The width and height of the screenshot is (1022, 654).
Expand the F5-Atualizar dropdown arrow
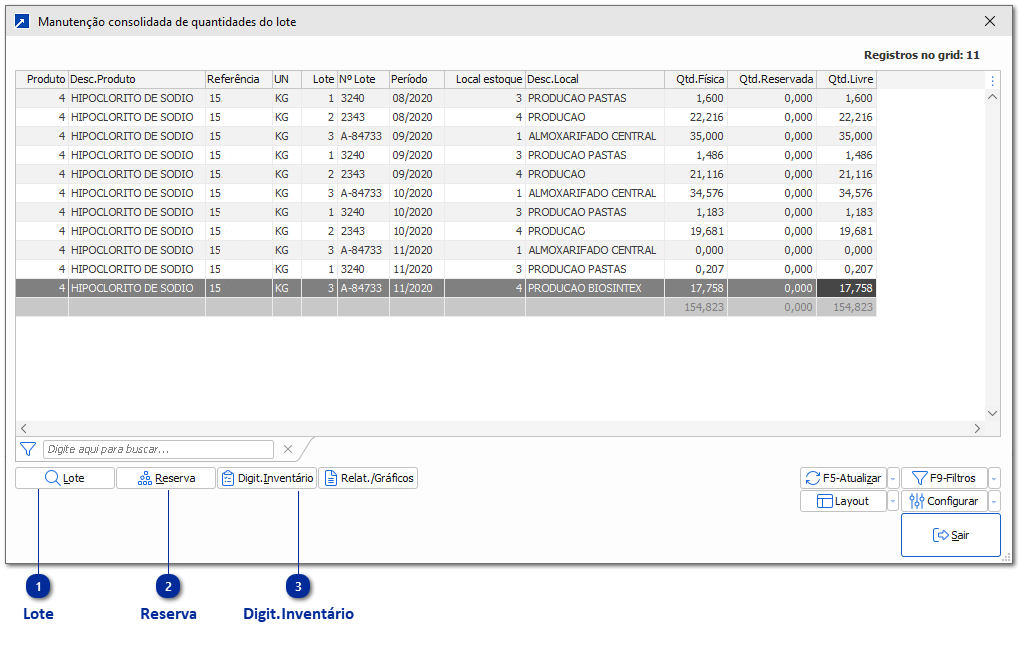pos(893,478)
